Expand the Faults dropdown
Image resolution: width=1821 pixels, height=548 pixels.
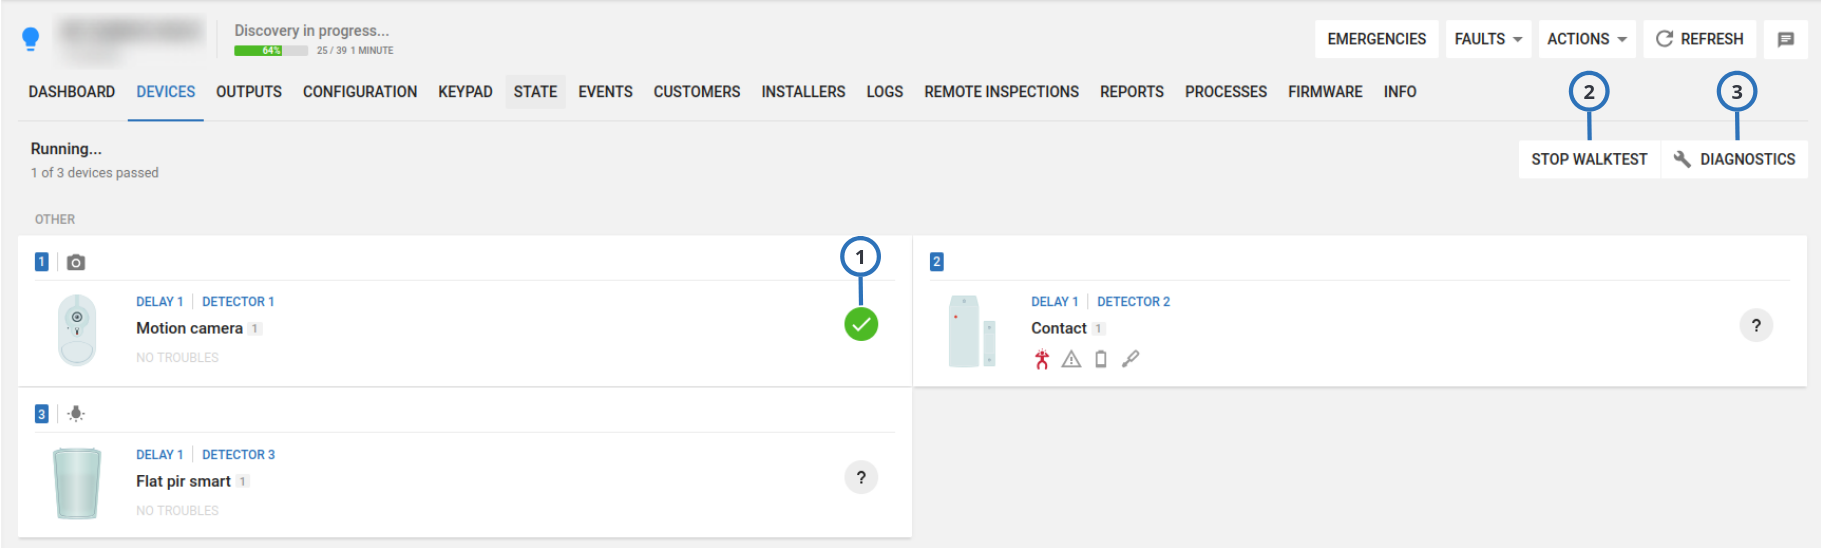[1487, 39]
